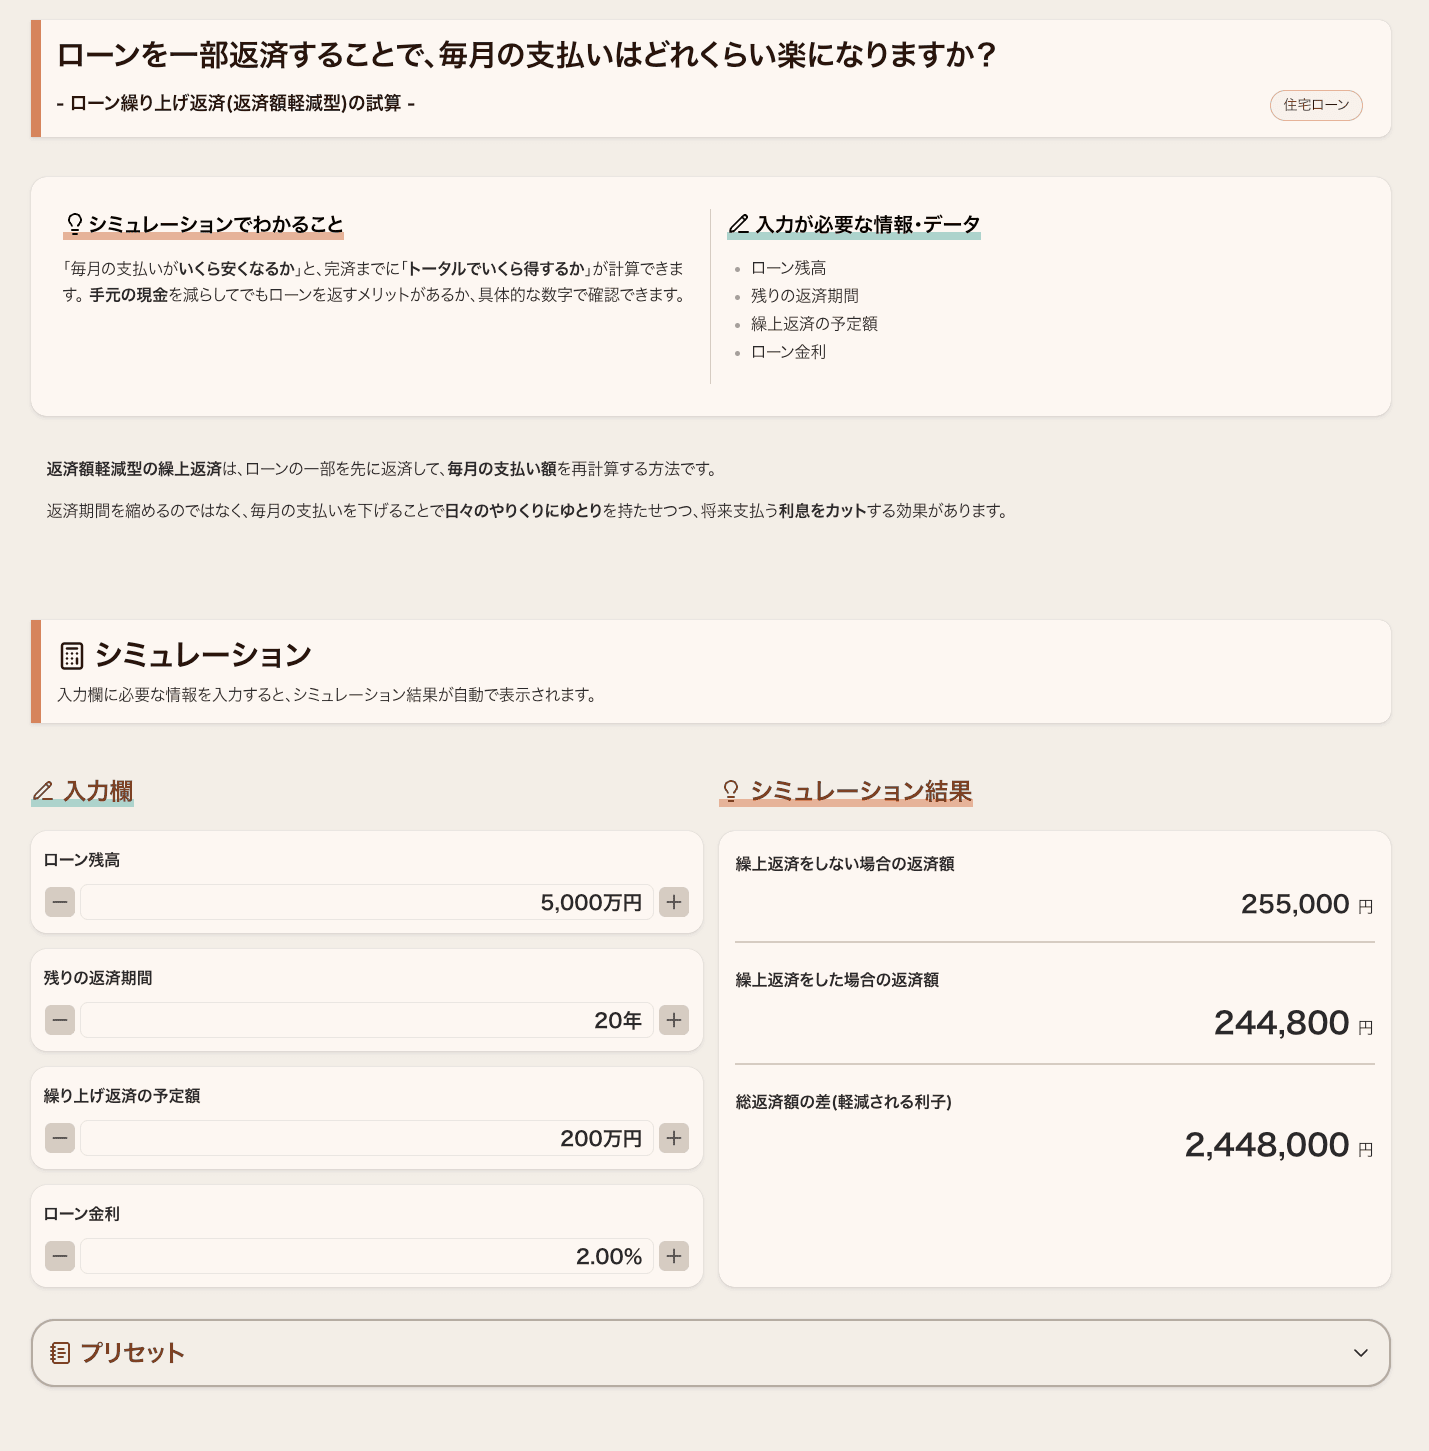
Task: Click plus for 残りの返済期間
Action: 674,1020
